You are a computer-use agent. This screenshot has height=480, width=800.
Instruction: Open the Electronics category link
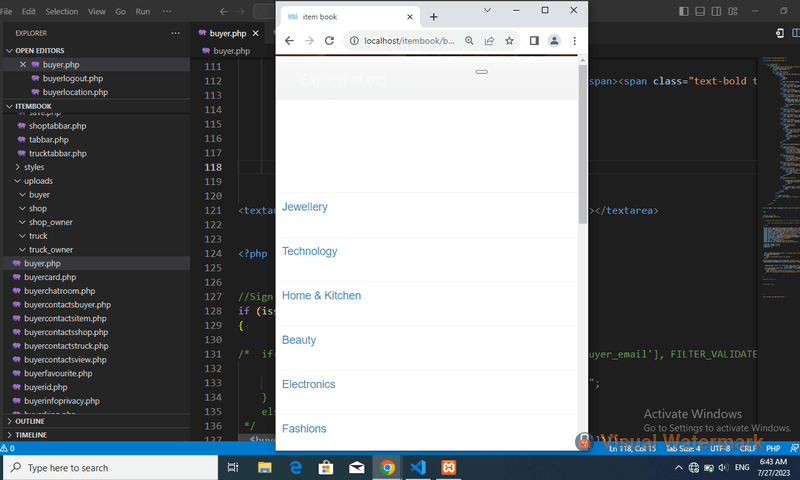[x=309, y=384]
